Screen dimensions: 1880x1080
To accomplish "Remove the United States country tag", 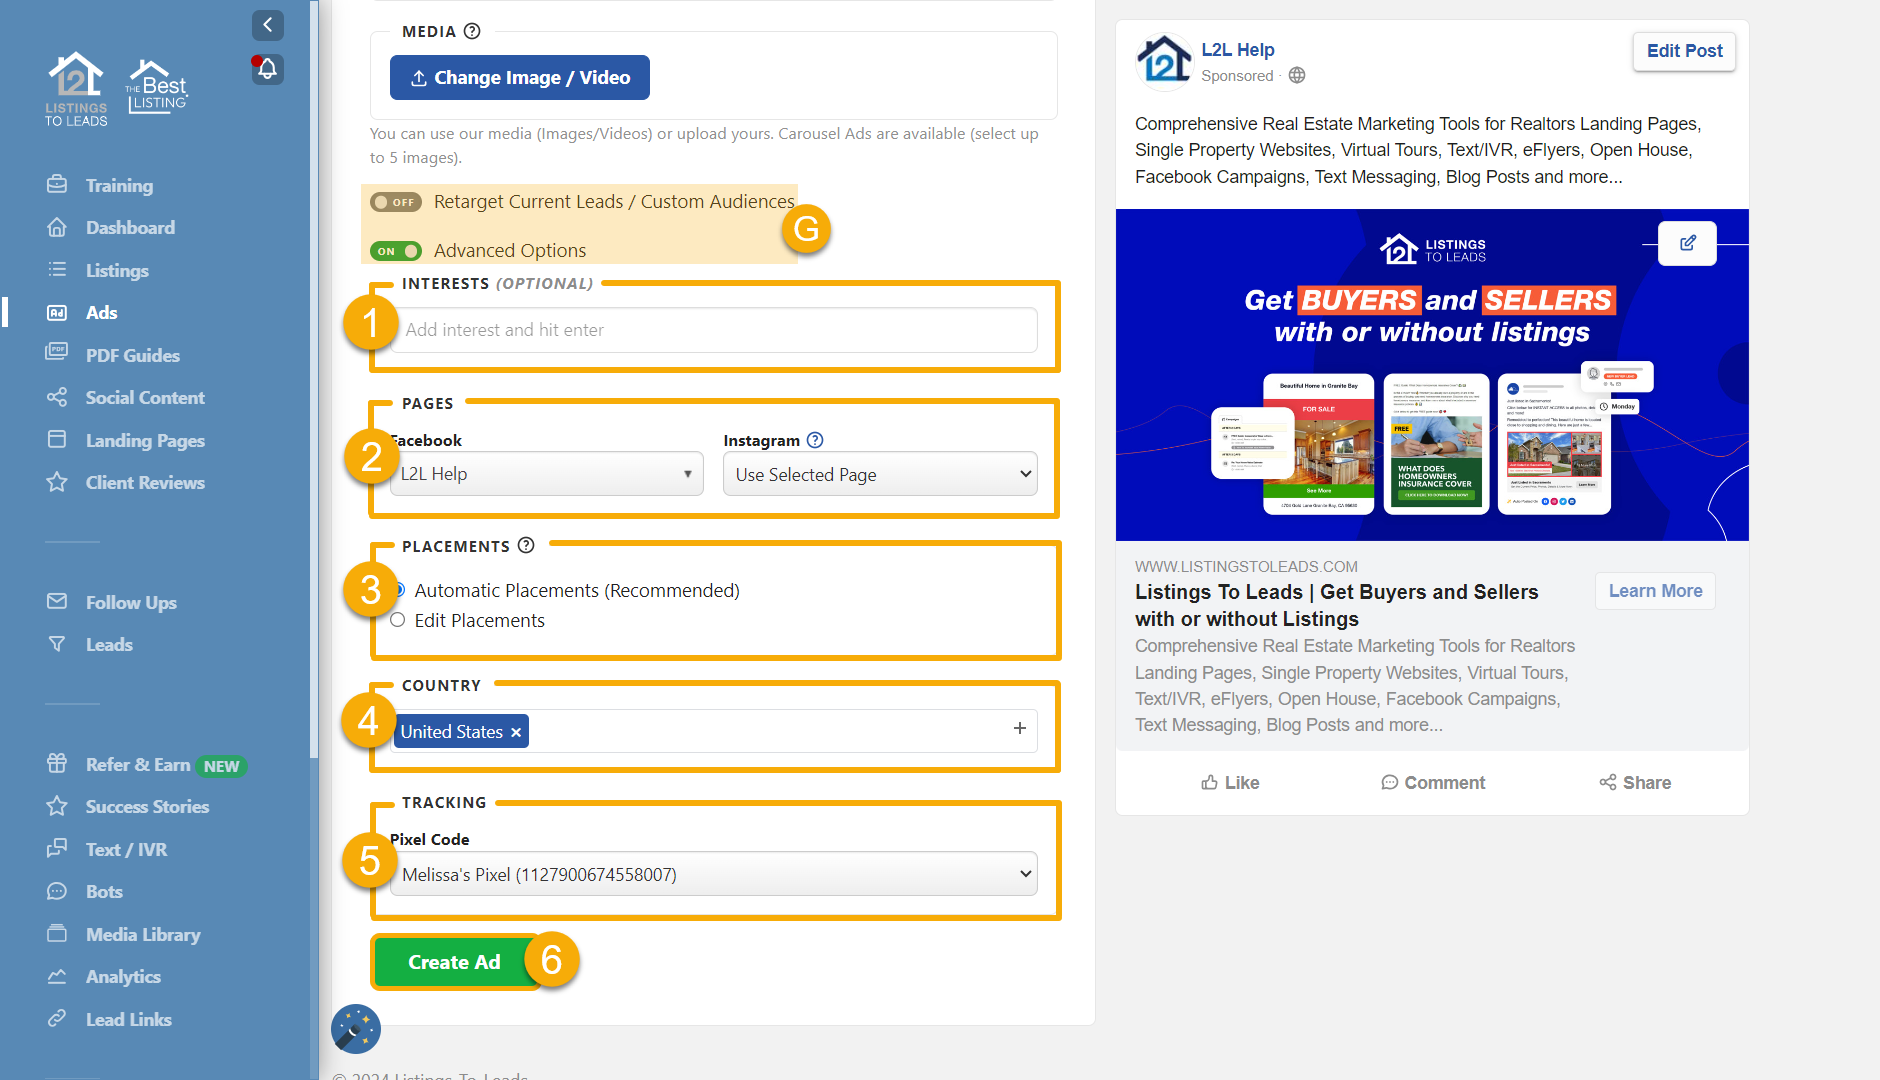I will pos(515,731).
